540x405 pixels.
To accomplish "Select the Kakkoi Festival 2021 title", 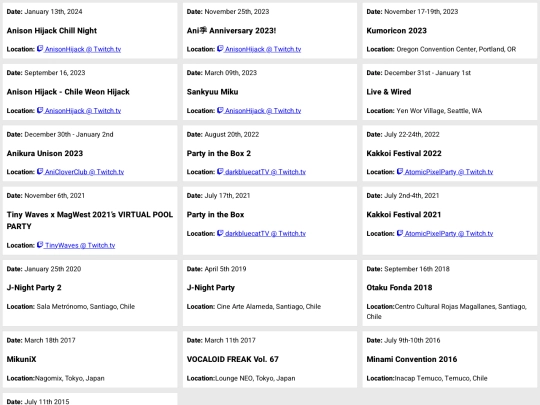I will [404, 215].
